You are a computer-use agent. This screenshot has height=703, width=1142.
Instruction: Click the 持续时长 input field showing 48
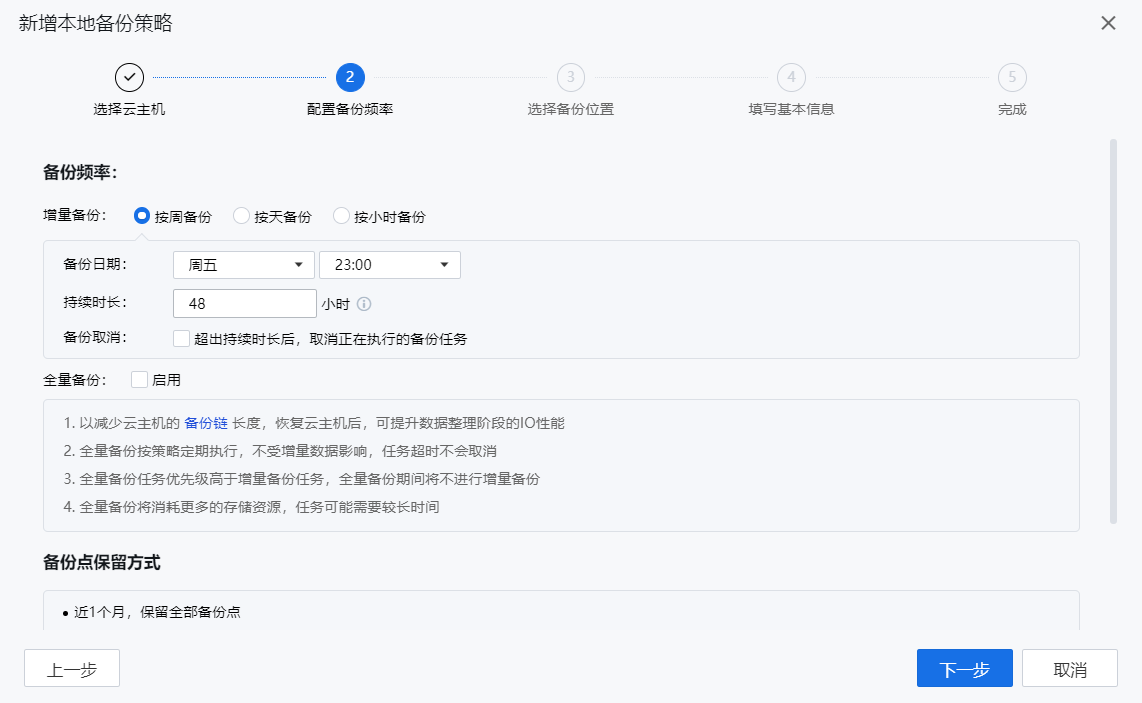(x=244, y=303)
